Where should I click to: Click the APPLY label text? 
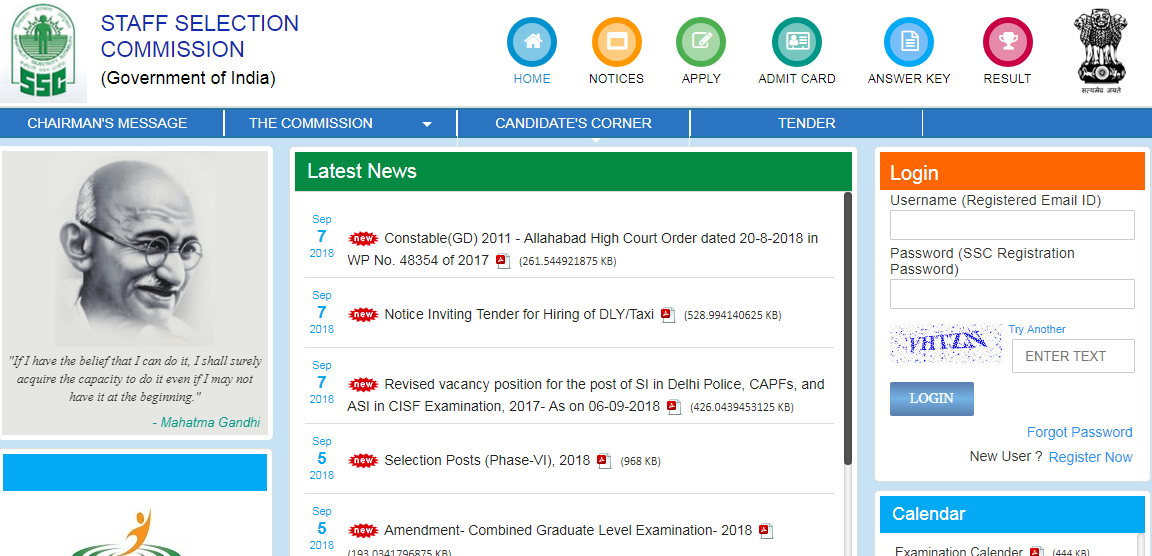[x=701, y=79]
